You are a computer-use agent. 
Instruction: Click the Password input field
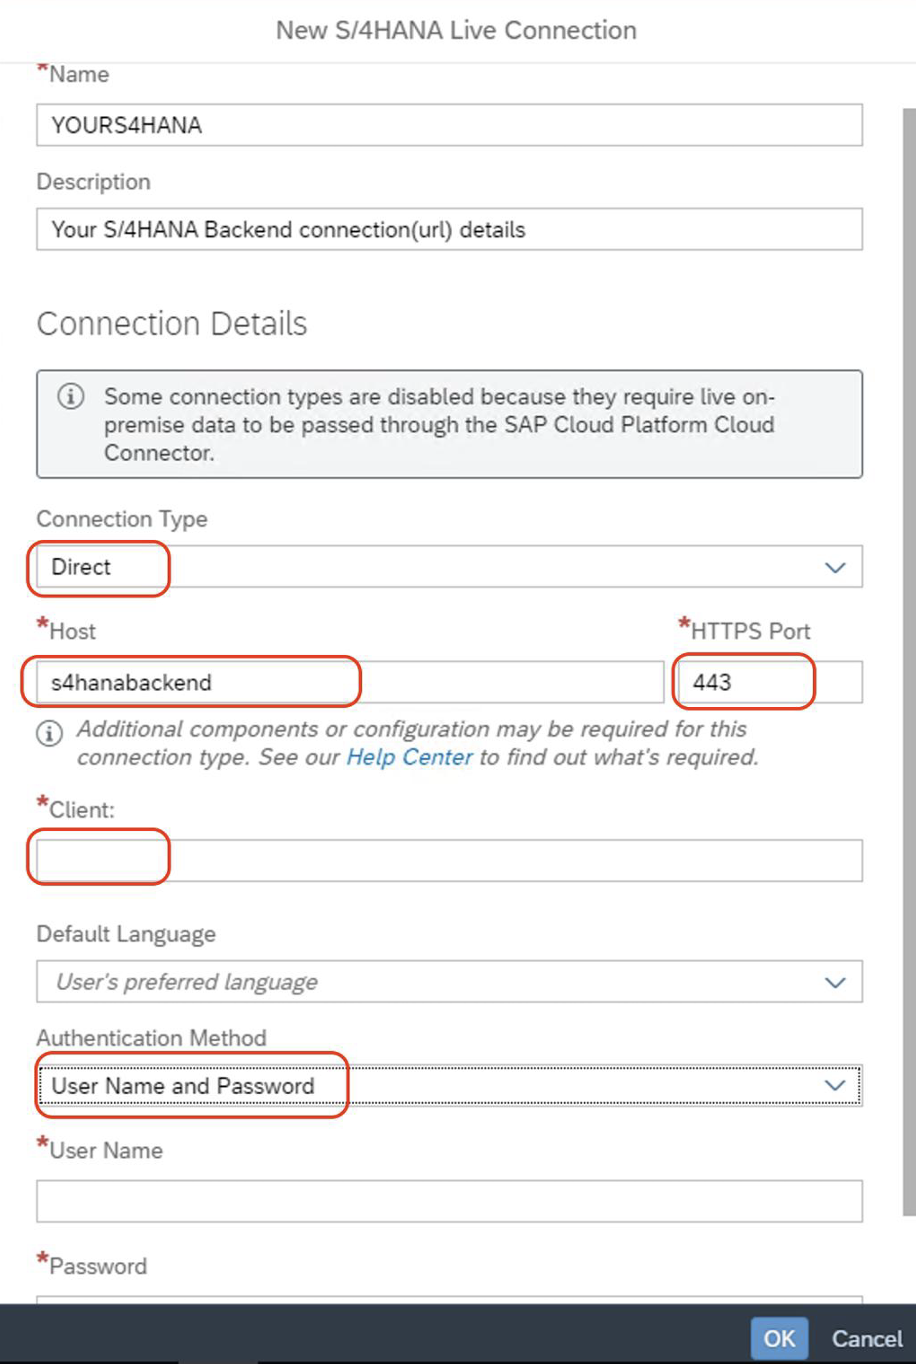[449, 1300]
